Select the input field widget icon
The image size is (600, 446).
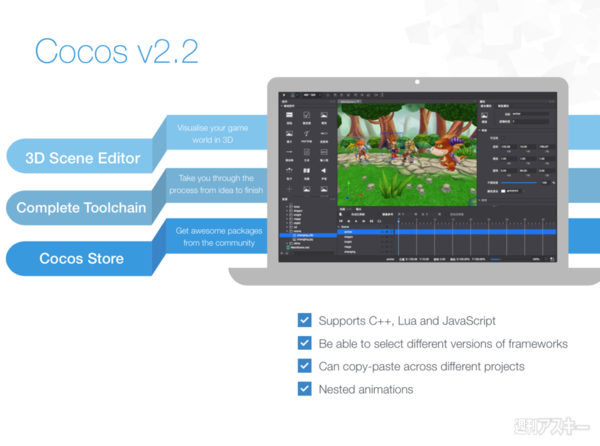pyautogui.click(x=324, y=152)
